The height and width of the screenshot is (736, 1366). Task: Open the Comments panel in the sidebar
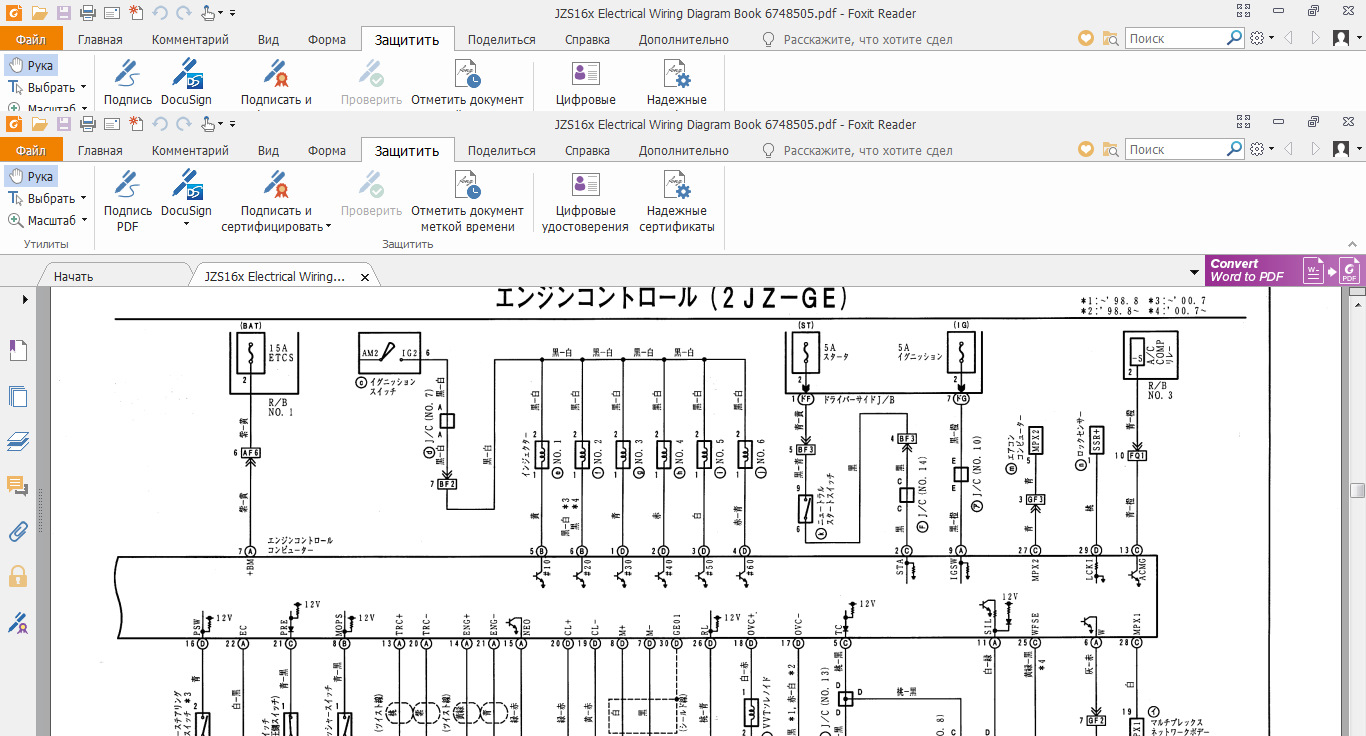coord(18,486)
